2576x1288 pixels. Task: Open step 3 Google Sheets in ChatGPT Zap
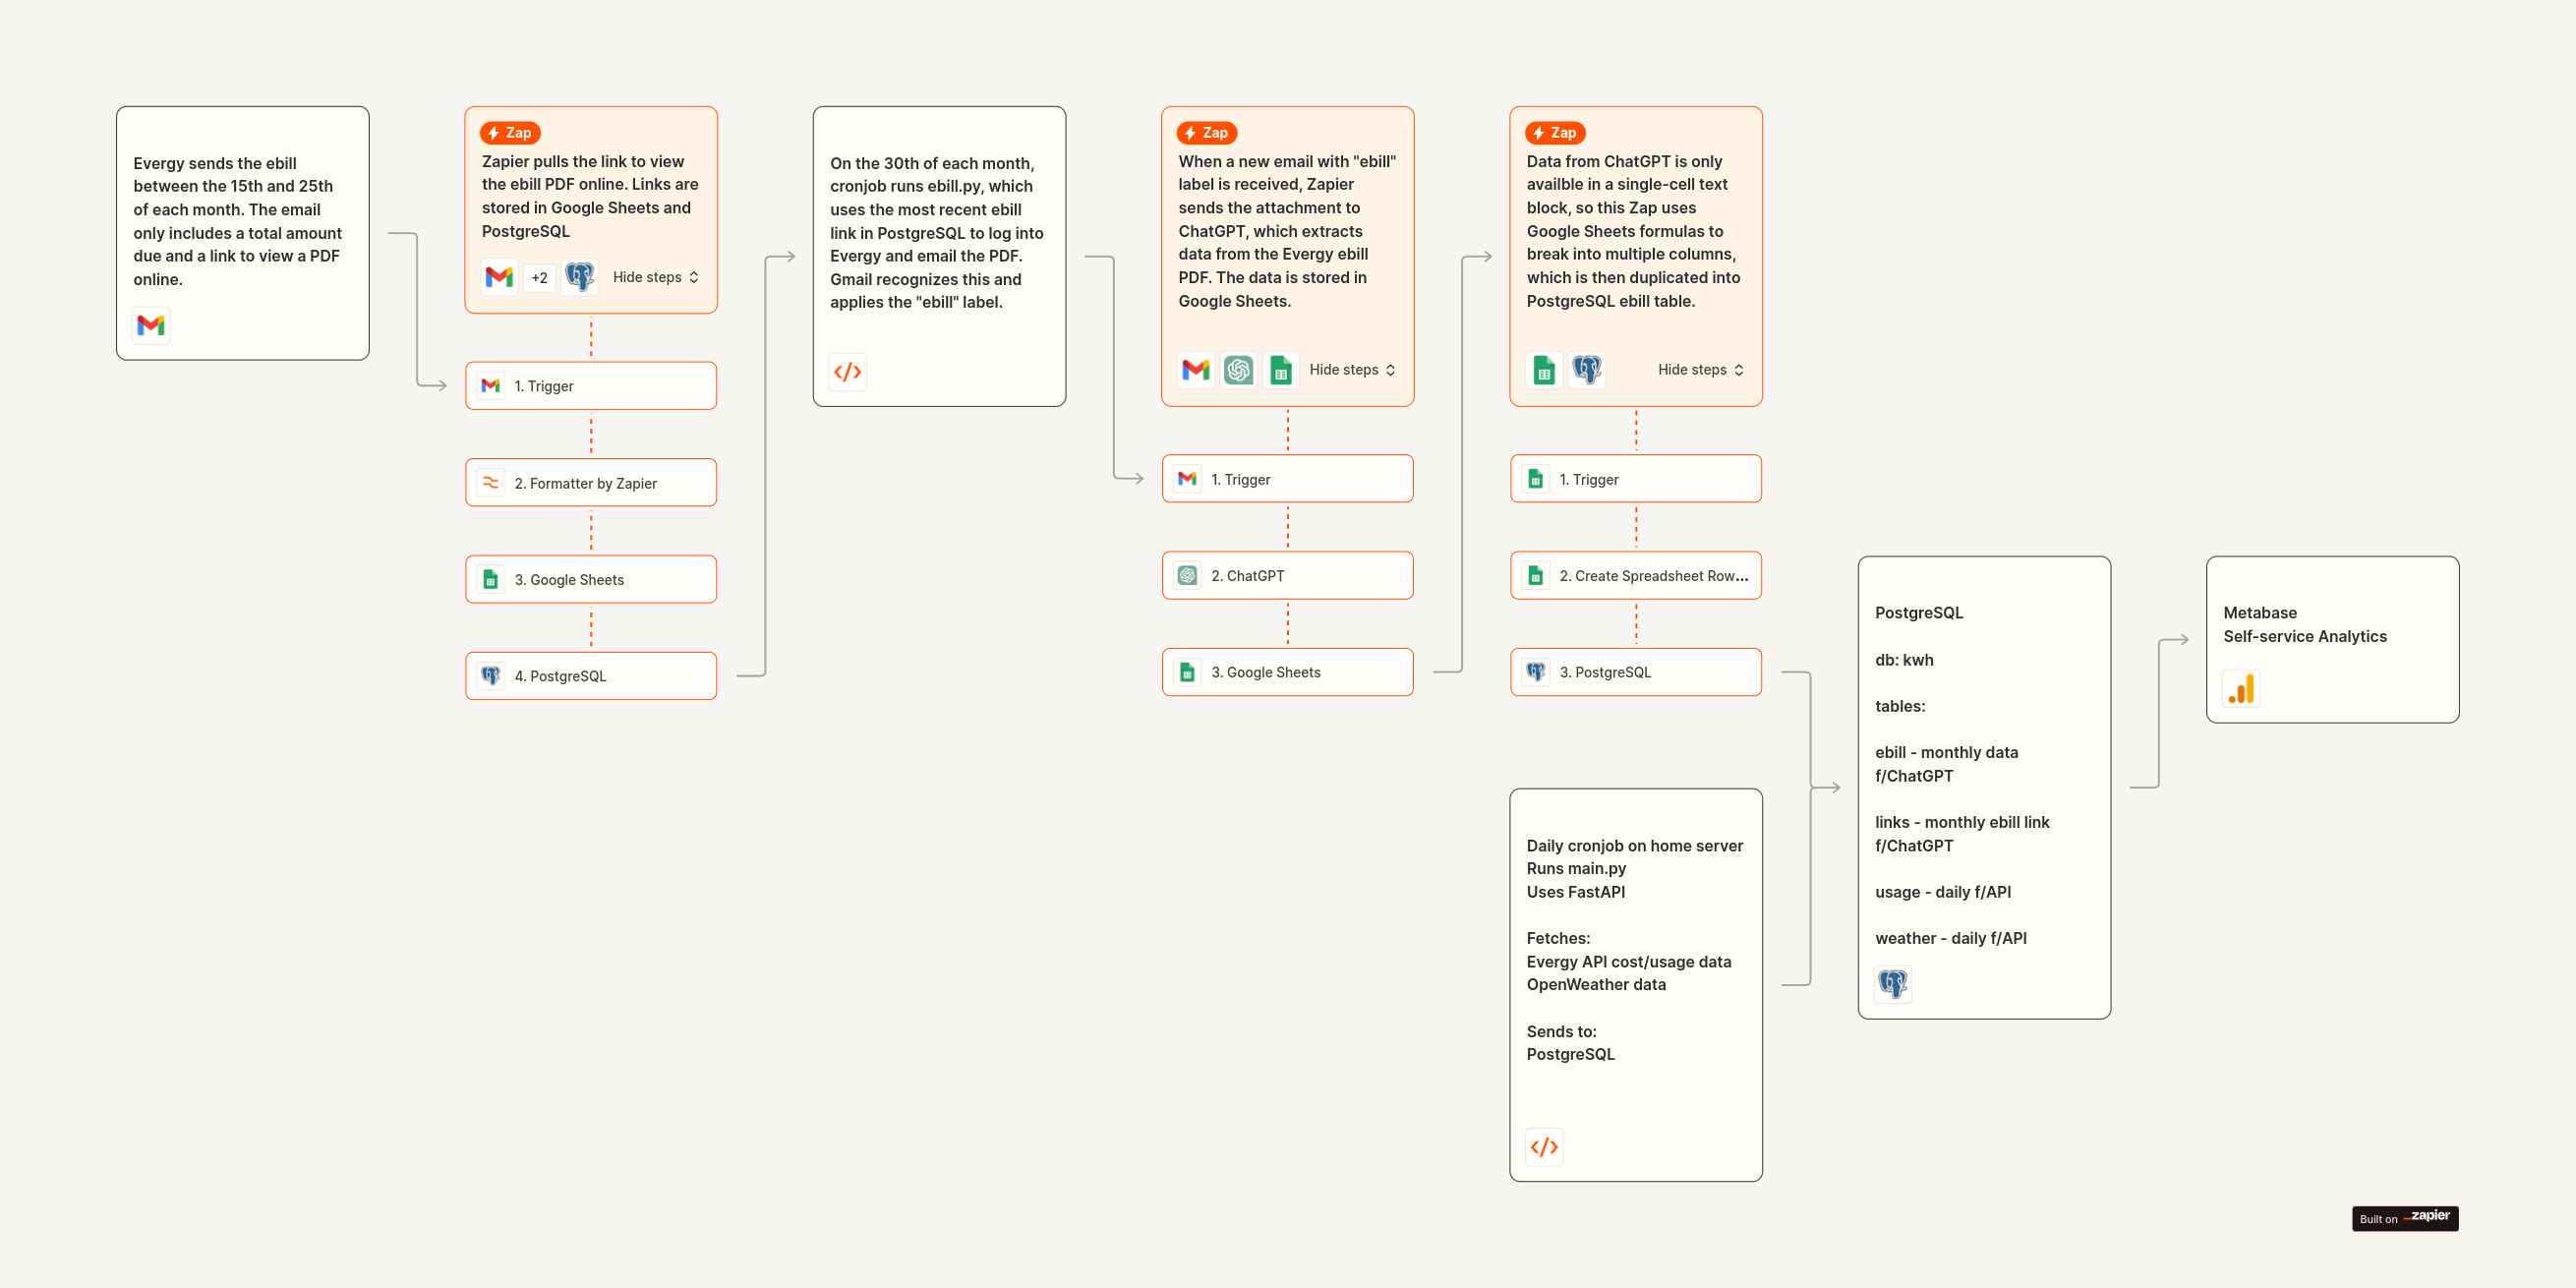tap(1287, 672)
